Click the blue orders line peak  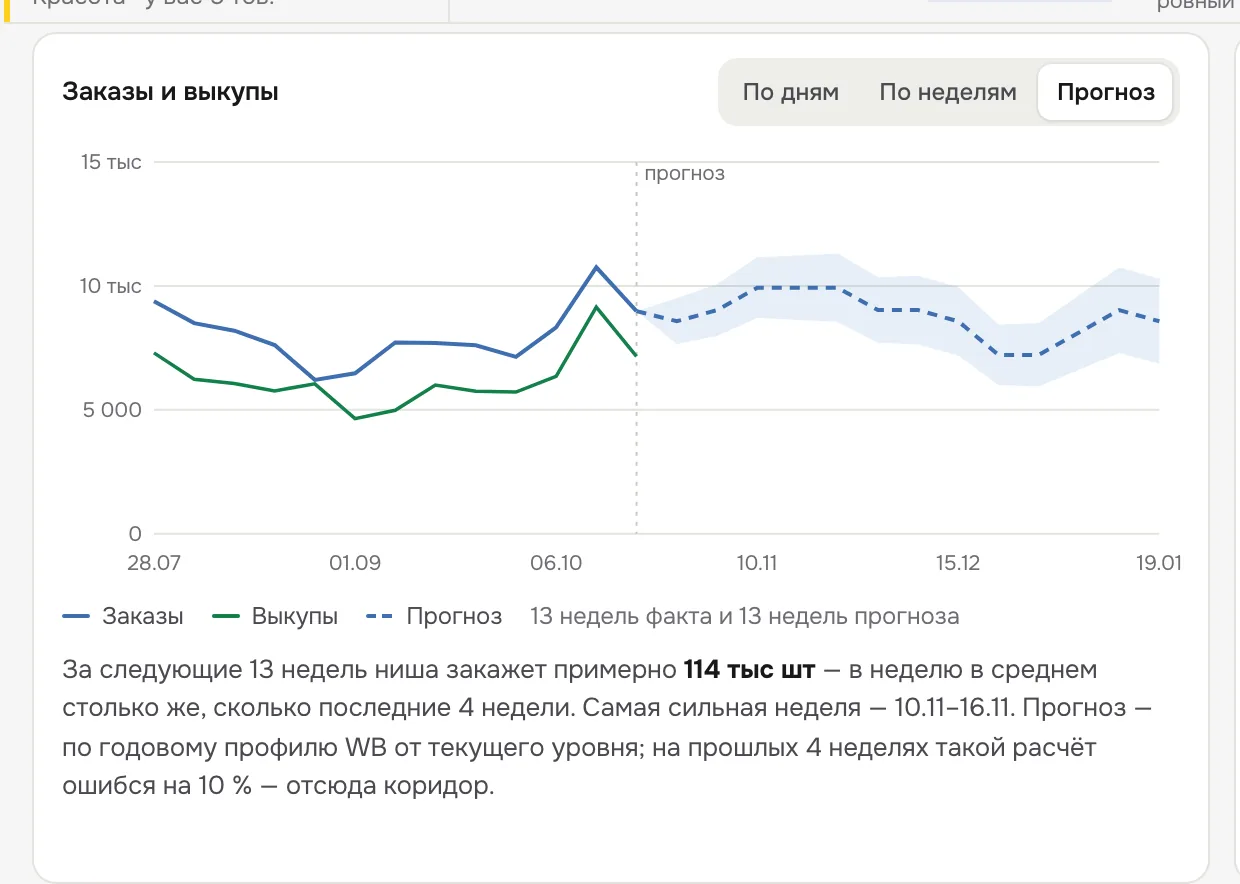(596, 267)
